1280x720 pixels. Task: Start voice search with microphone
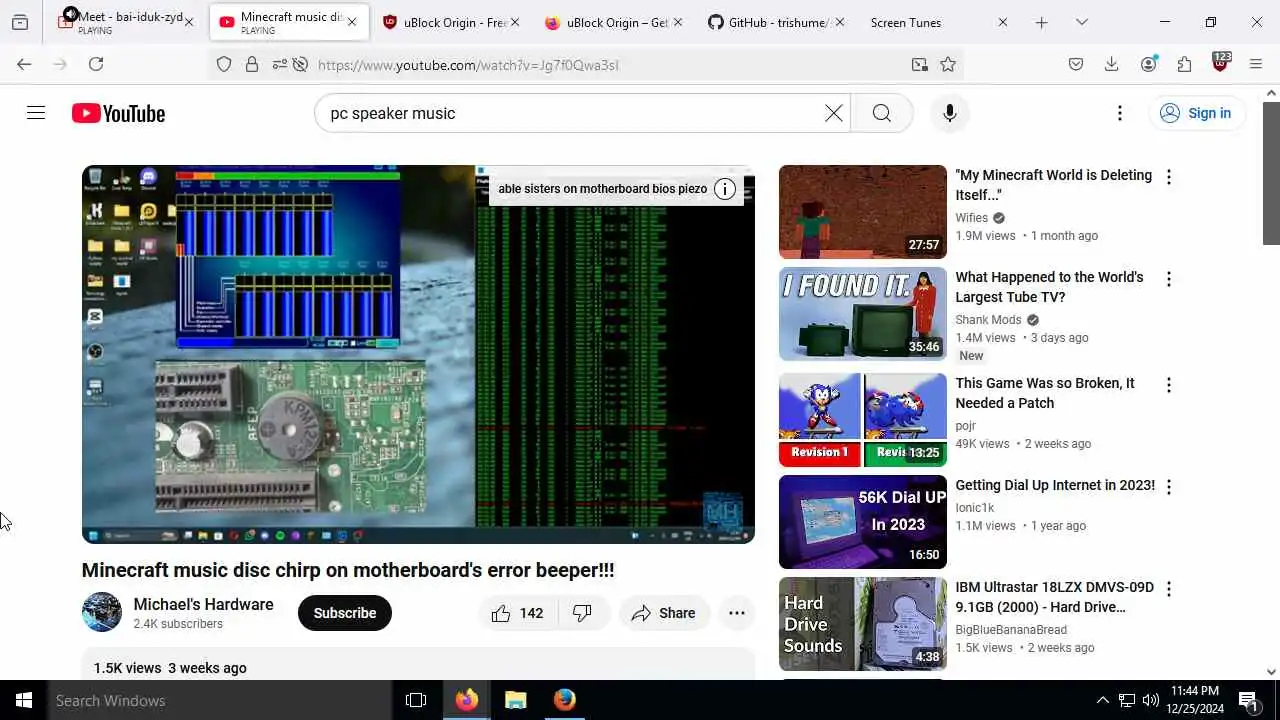coord(949,113)
